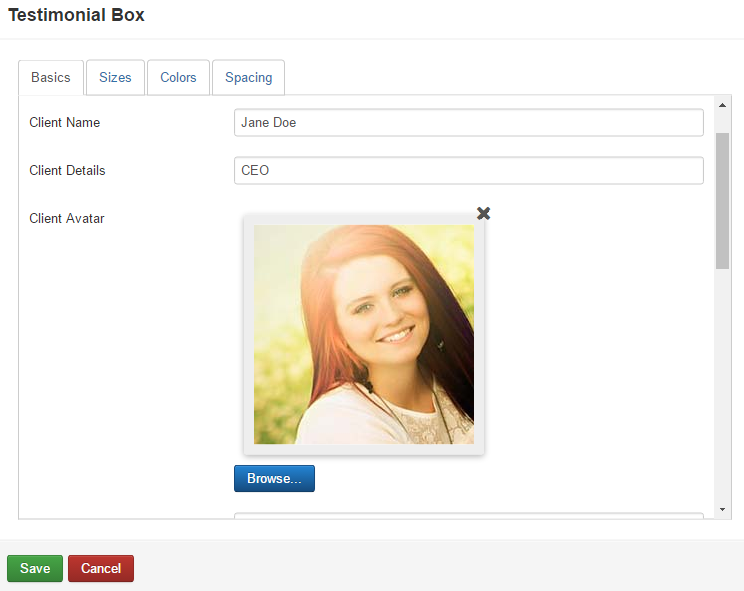Click the Client Details input field
Image resolution: width=744 pixels, height=591 pixels.
coord(469,170)
